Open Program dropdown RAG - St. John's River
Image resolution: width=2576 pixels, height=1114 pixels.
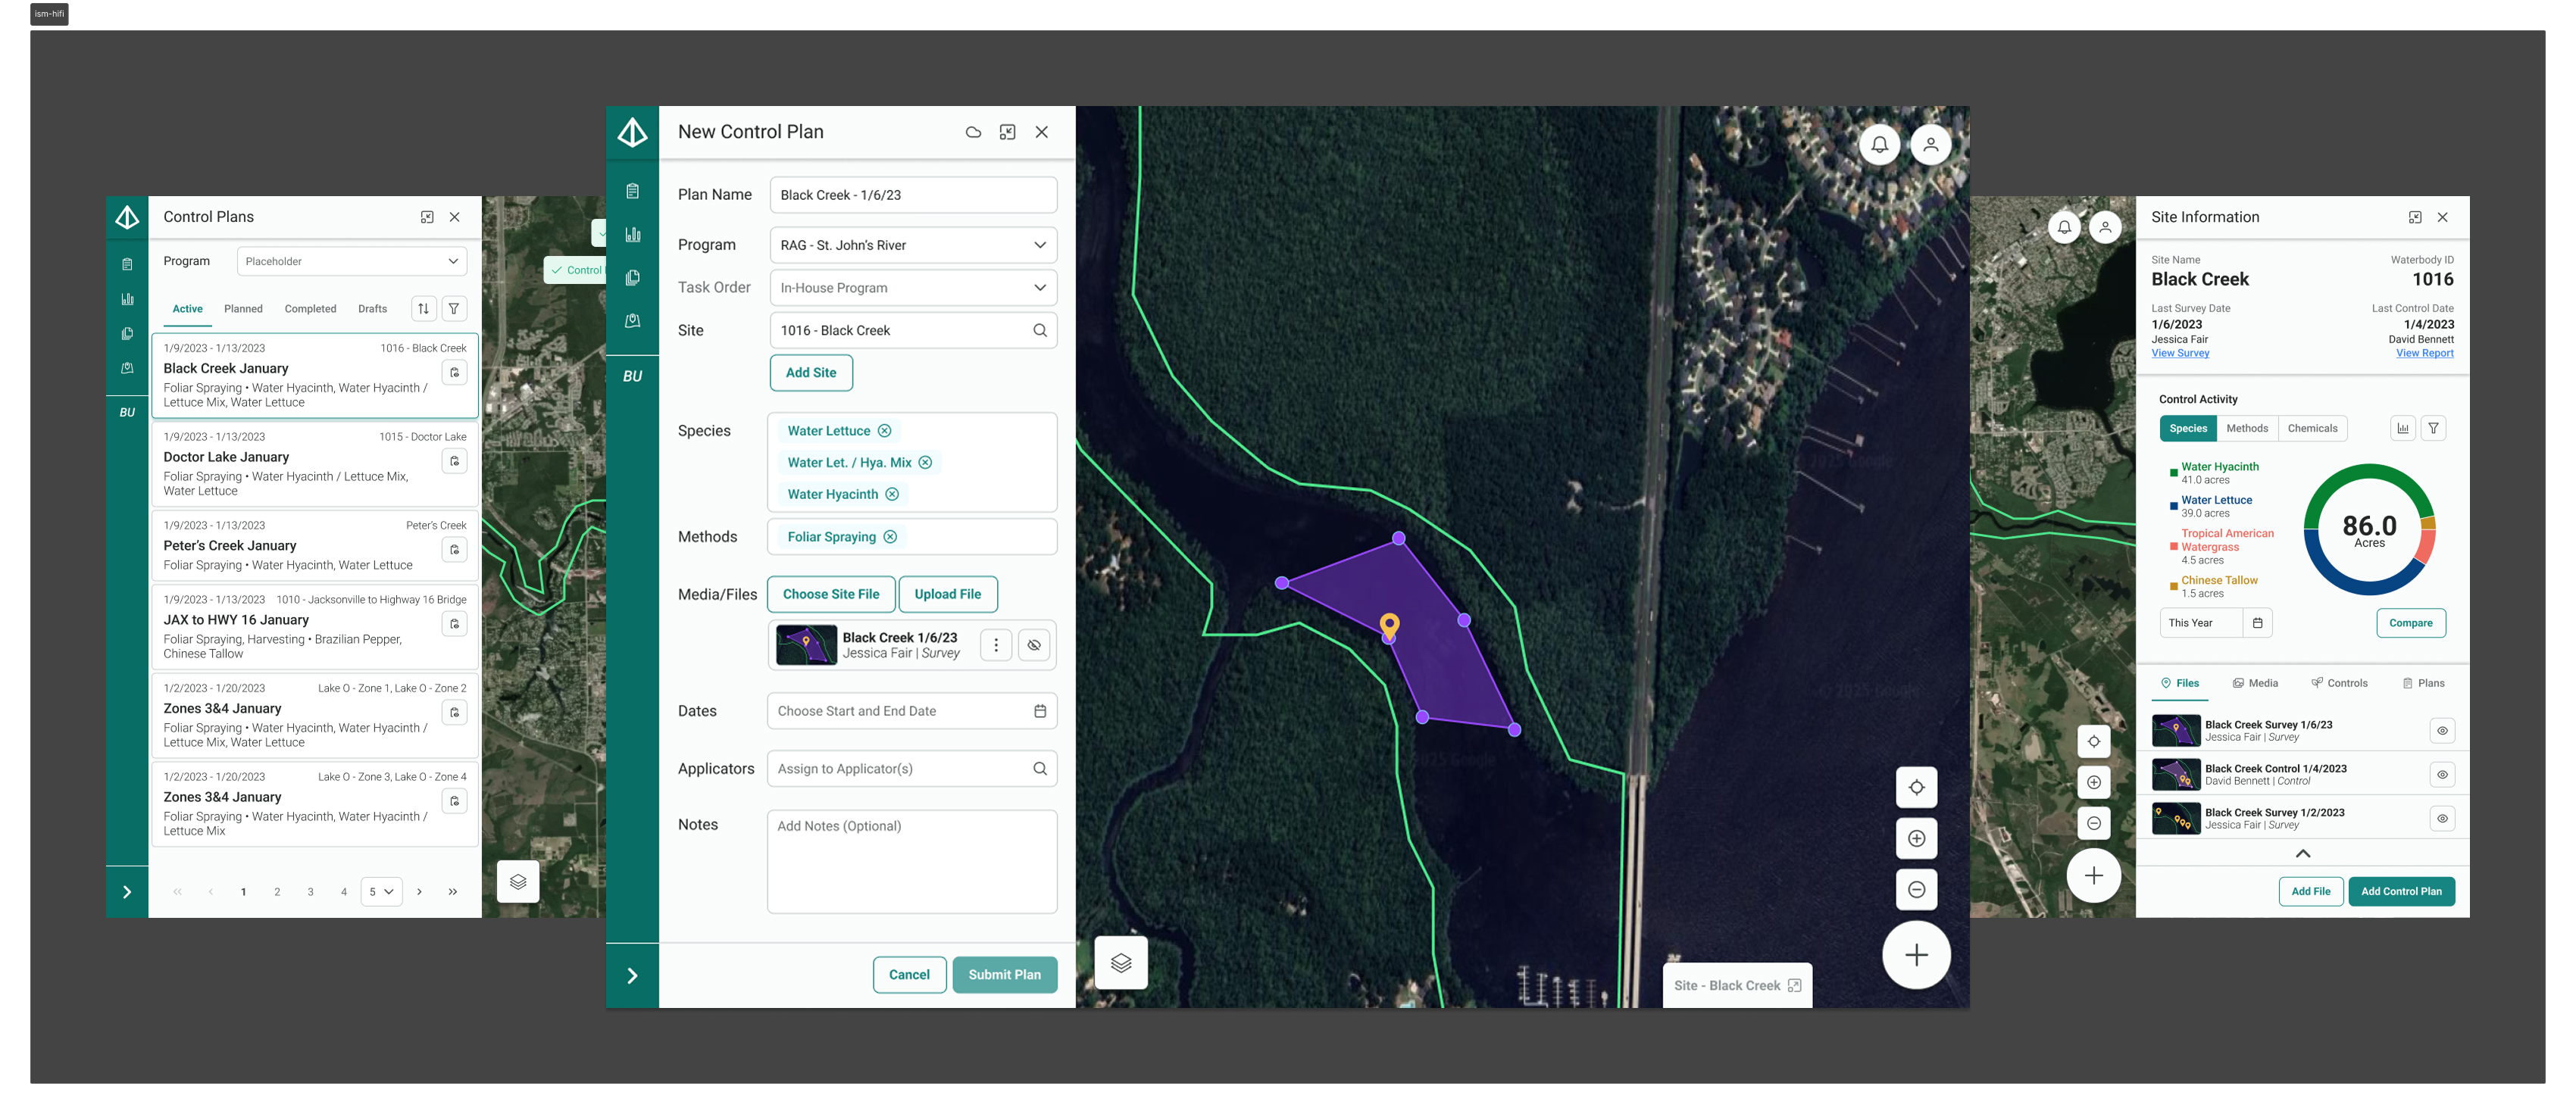(912, 246)
